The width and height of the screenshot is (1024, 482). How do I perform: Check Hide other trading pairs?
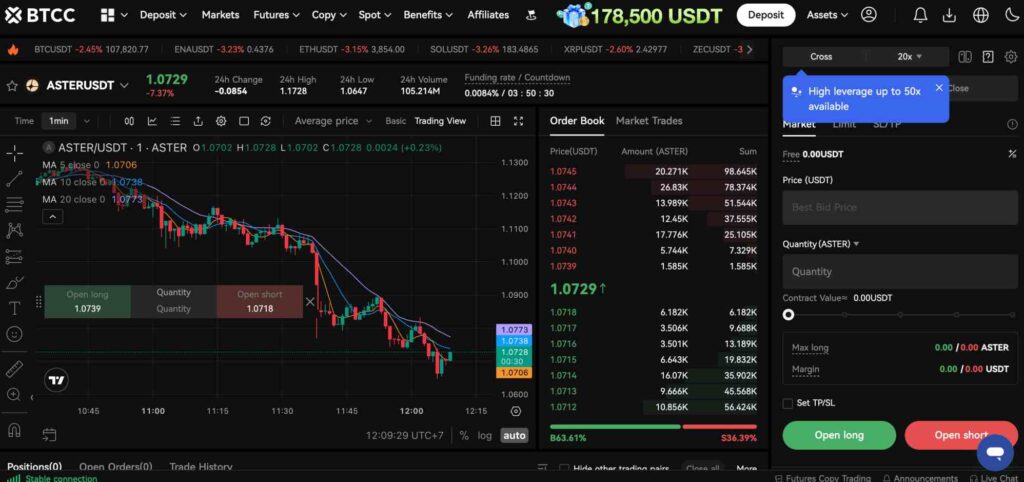[x=565, y=468]
